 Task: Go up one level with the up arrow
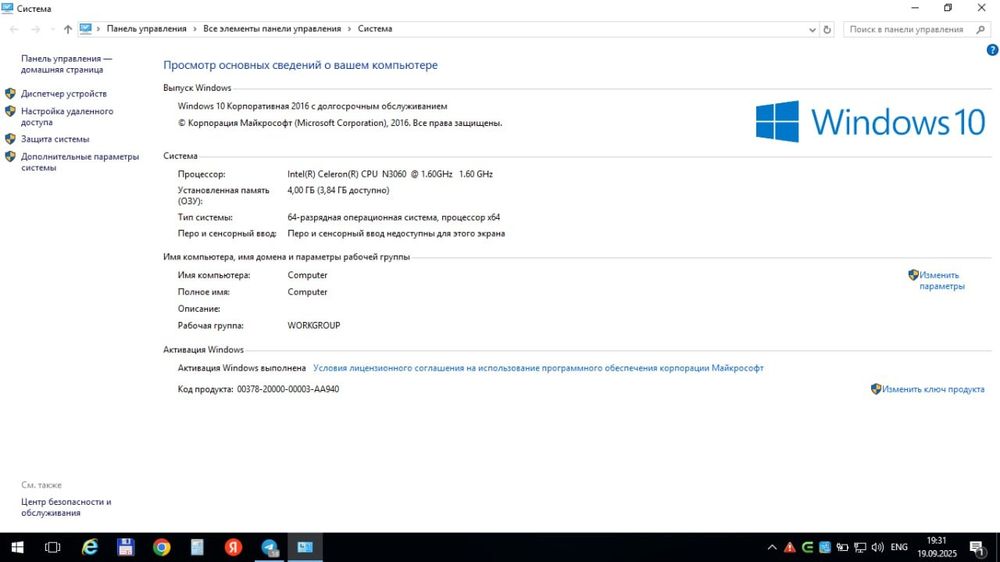pos(68,29)
